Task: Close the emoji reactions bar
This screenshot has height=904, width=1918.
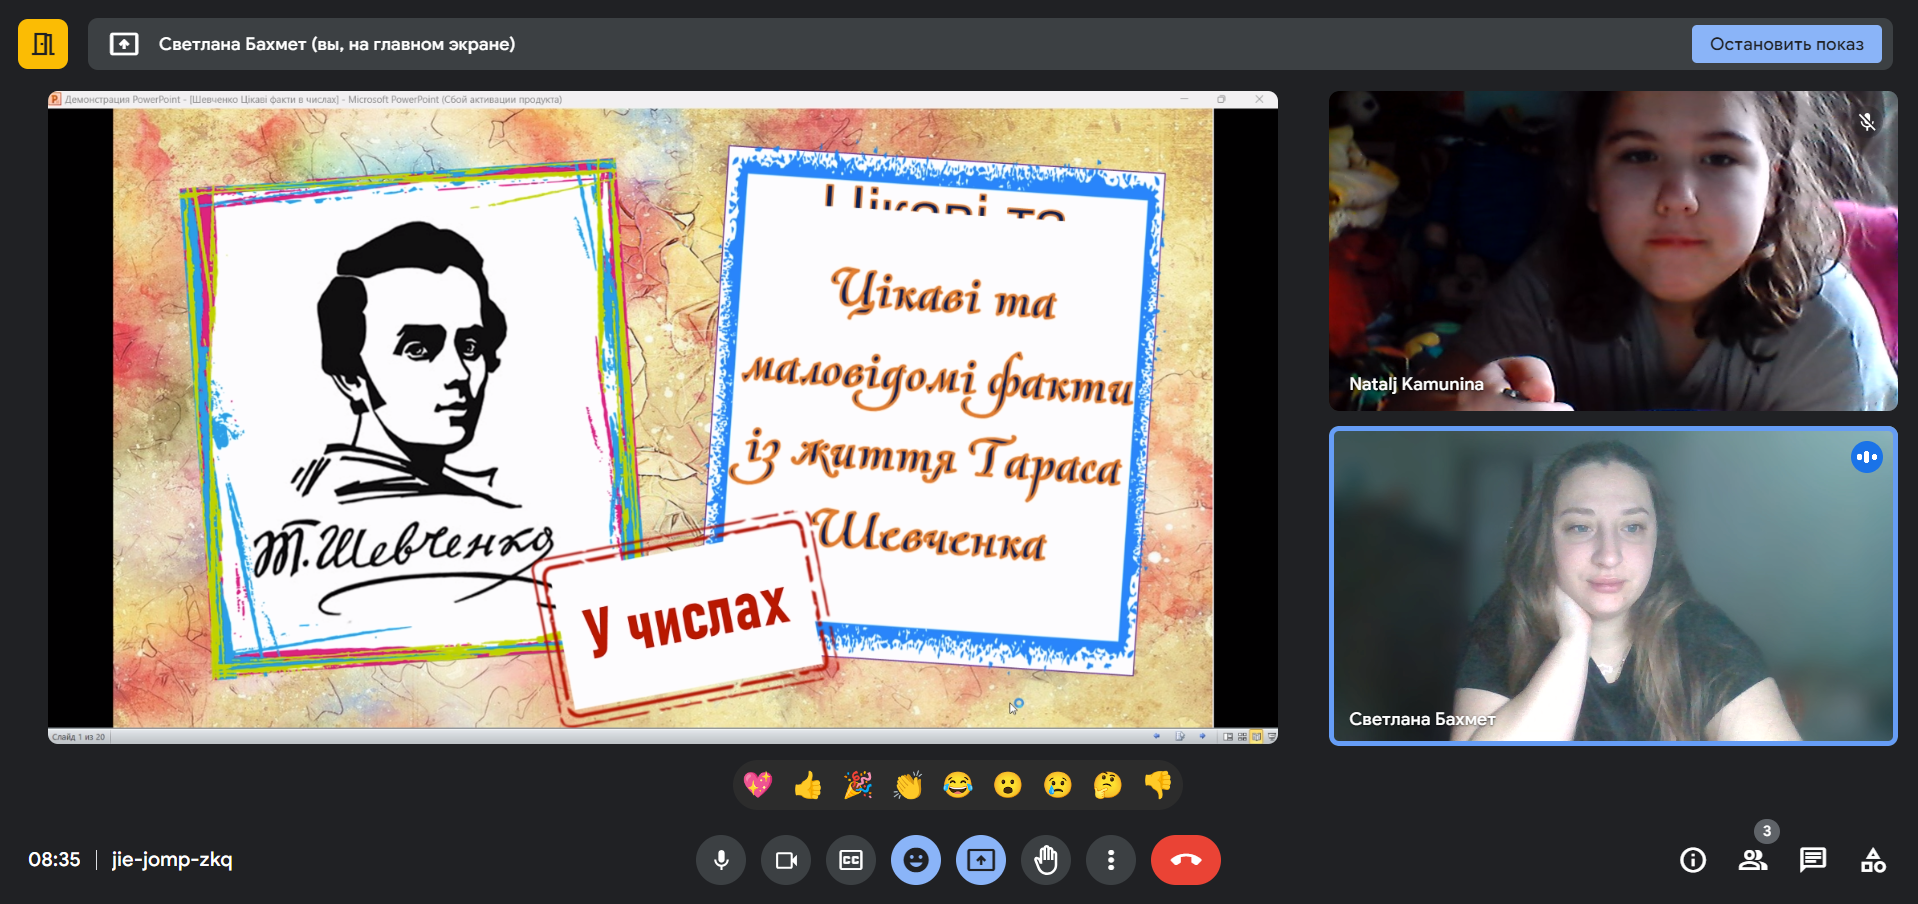Action: 916,860
